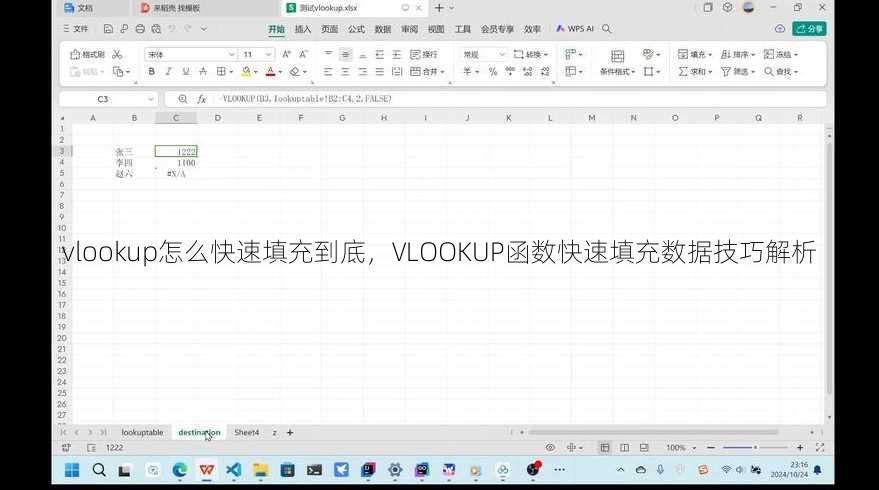Click the ribbon search magnifier icon
Screen dimensions: 879x490
click(607, 29)
